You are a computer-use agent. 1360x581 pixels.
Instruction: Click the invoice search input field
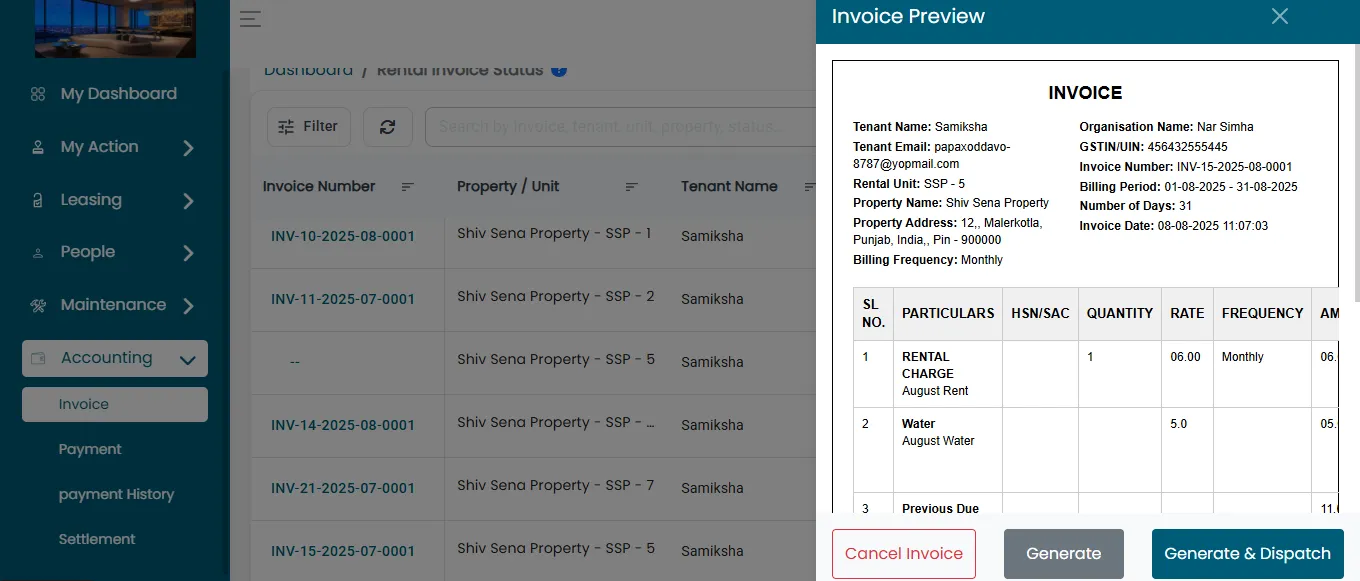620,127
